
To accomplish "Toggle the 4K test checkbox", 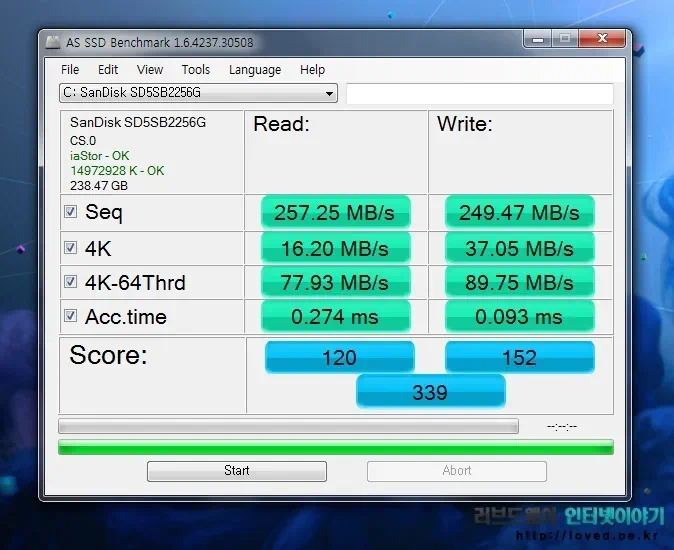I will coord(71,247).
